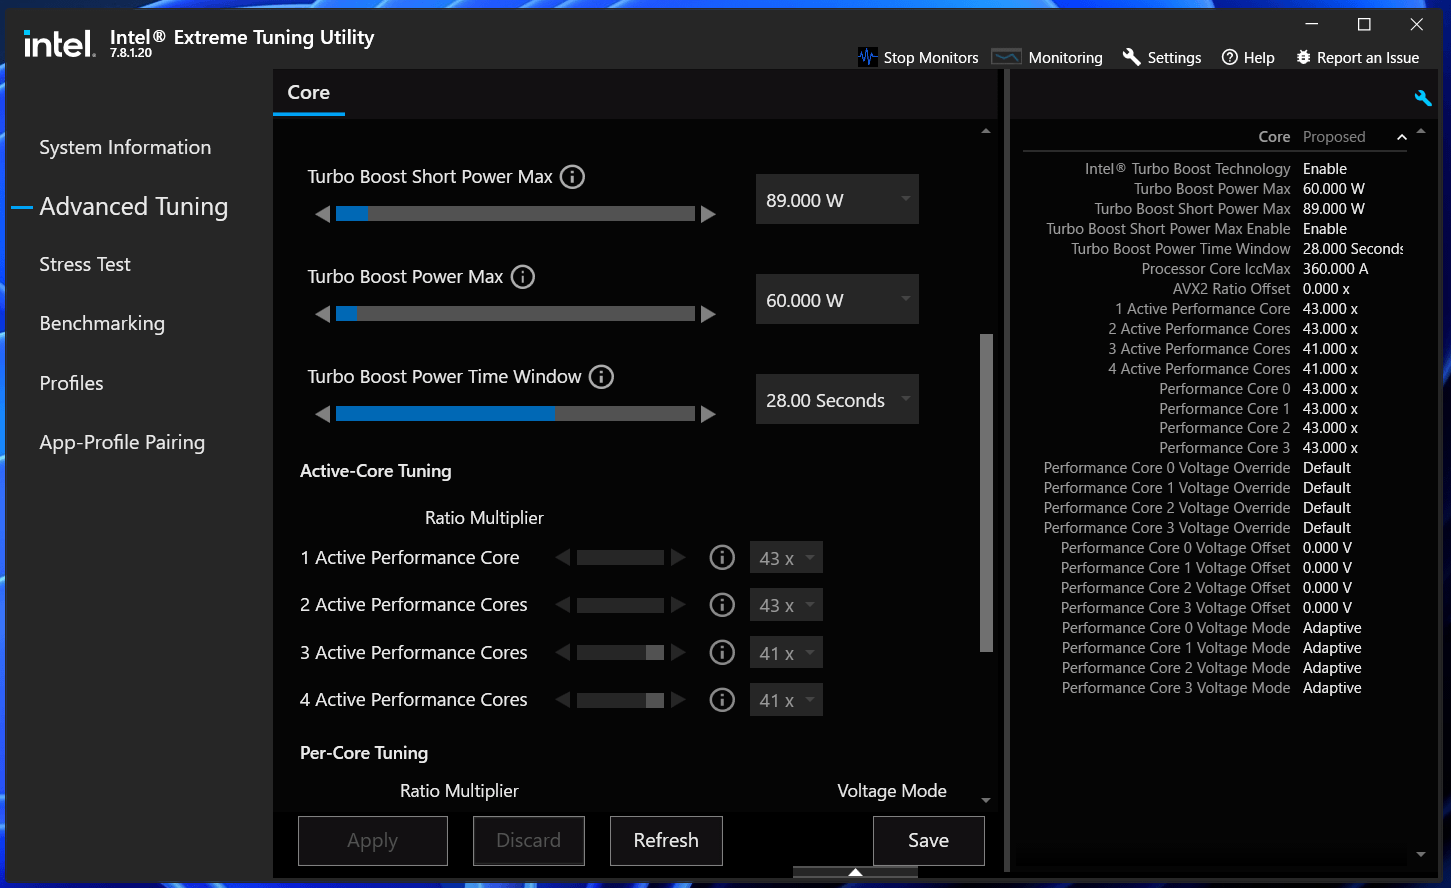This screenshot has width=1451, height=888.
Task: Click the 360.000 A Processor Core IccMax value
Action: [x=1335, y=269]
